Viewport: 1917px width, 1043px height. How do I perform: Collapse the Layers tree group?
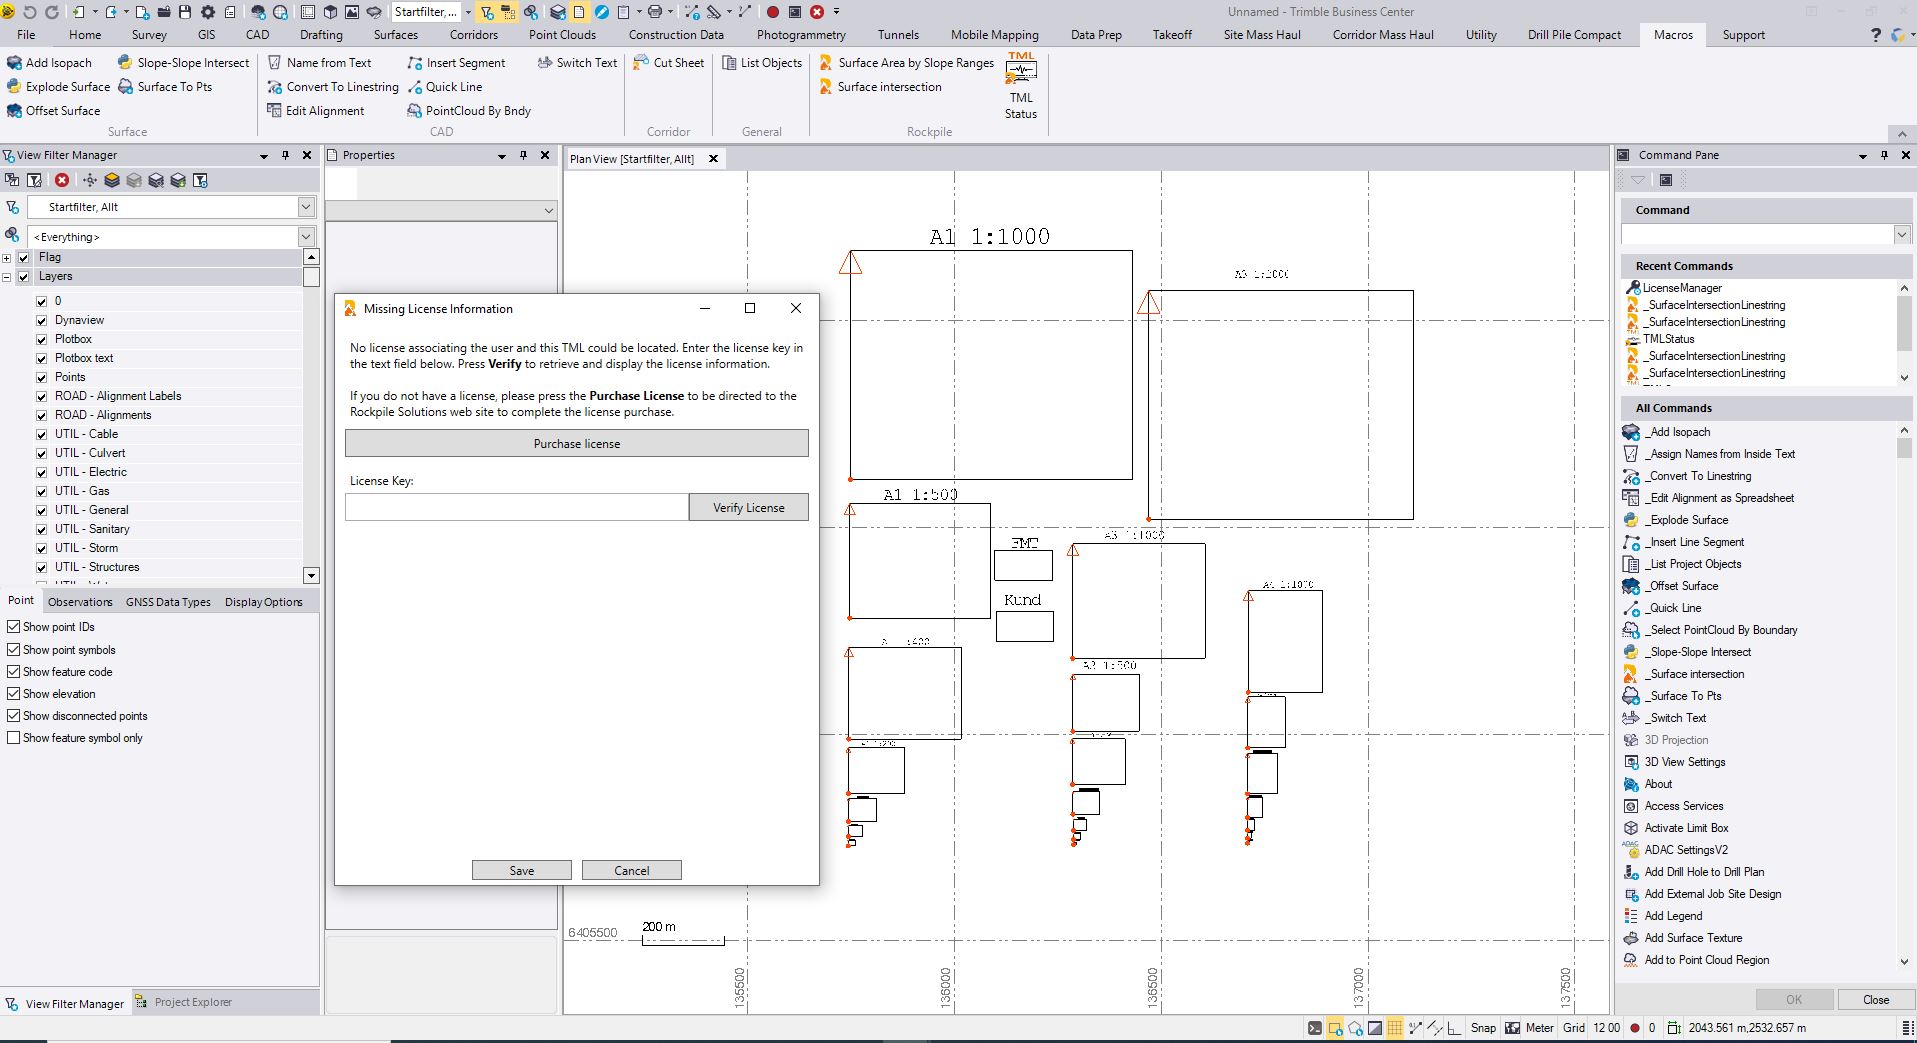click(x=7, y=277)
